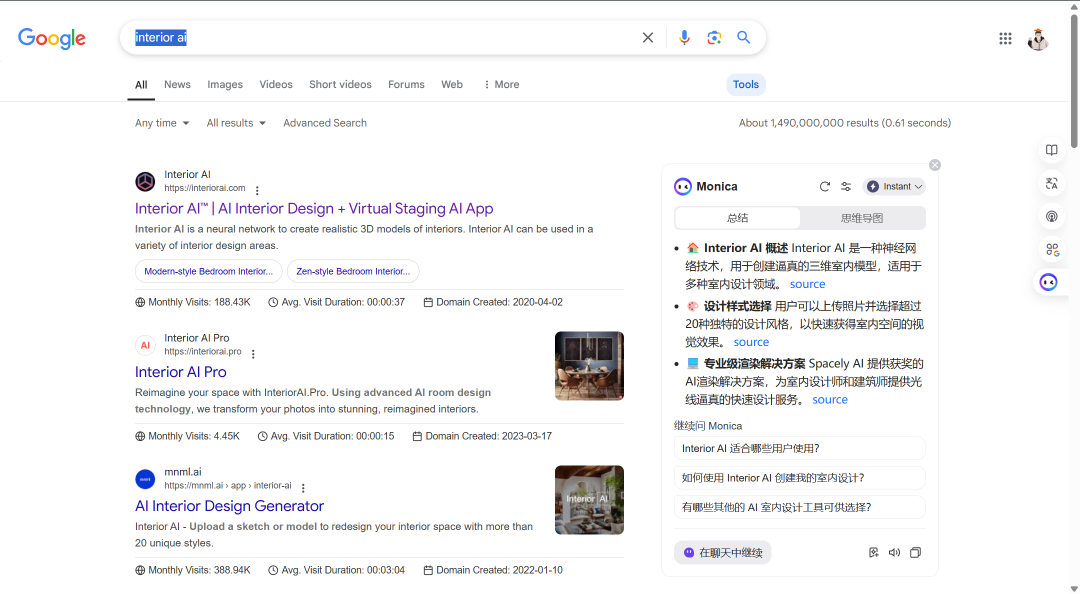Viewport: 1080px width, 594px height.
Task: Open first summary source link
Action: [x=807, y=284]
